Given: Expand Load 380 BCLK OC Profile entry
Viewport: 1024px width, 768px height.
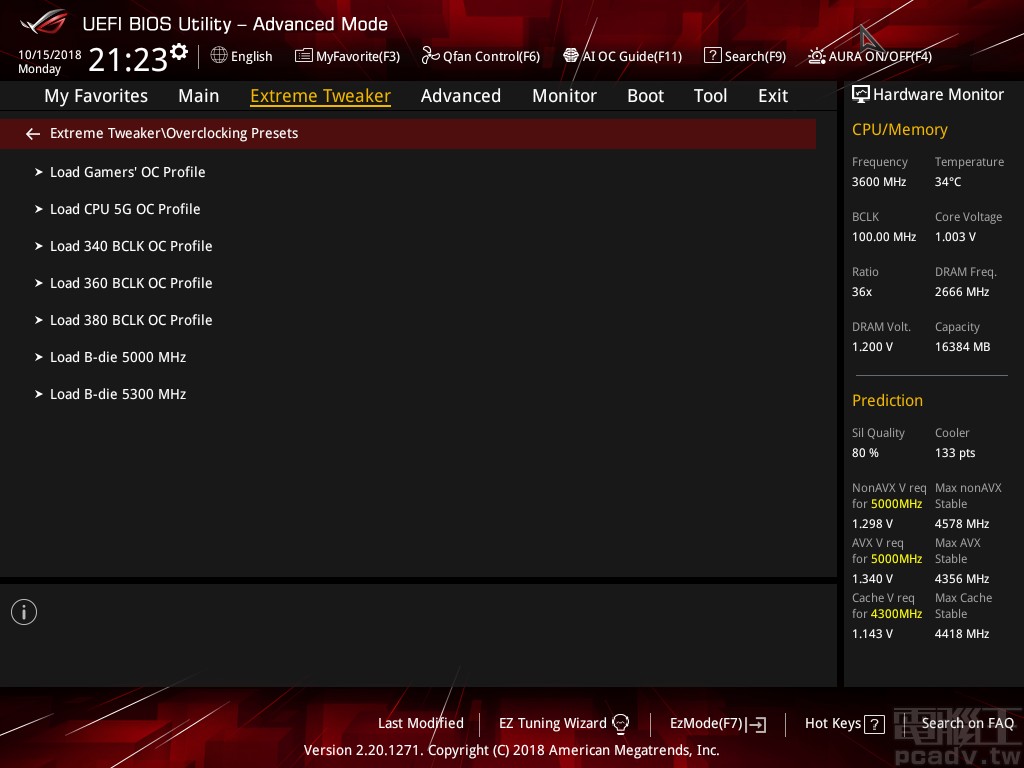Looking at the screenshot, I should tap(131, 320).
